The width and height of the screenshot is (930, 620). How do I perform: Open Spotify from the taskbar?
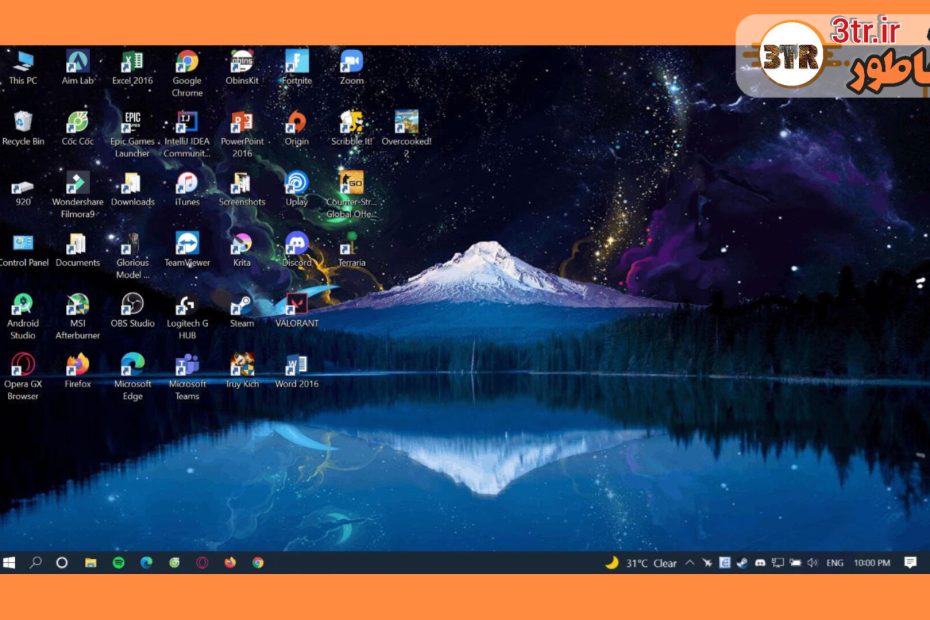click(x=118, y=563)
